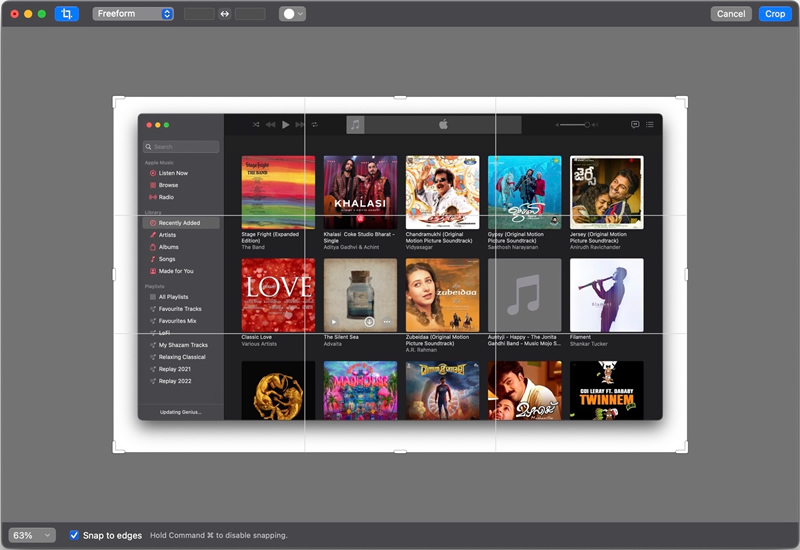Click the download icon on The Silent Sea

(369, 321)
